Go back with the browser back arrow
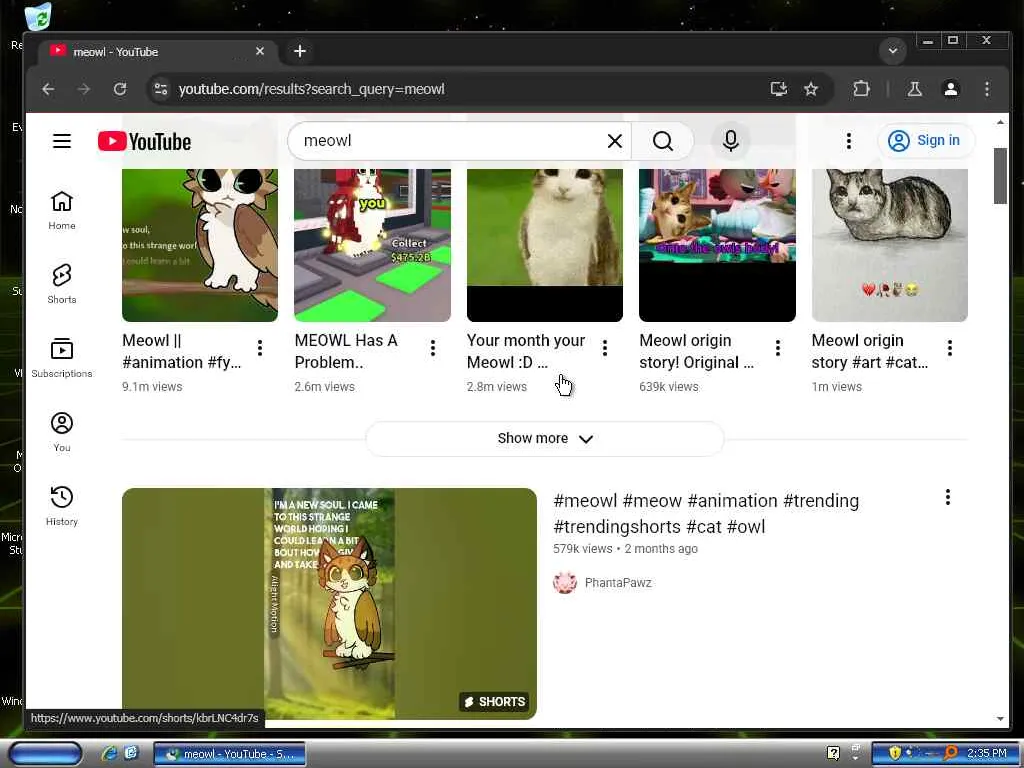This screenshot has height=768, width=1024. tap(48, 89)
